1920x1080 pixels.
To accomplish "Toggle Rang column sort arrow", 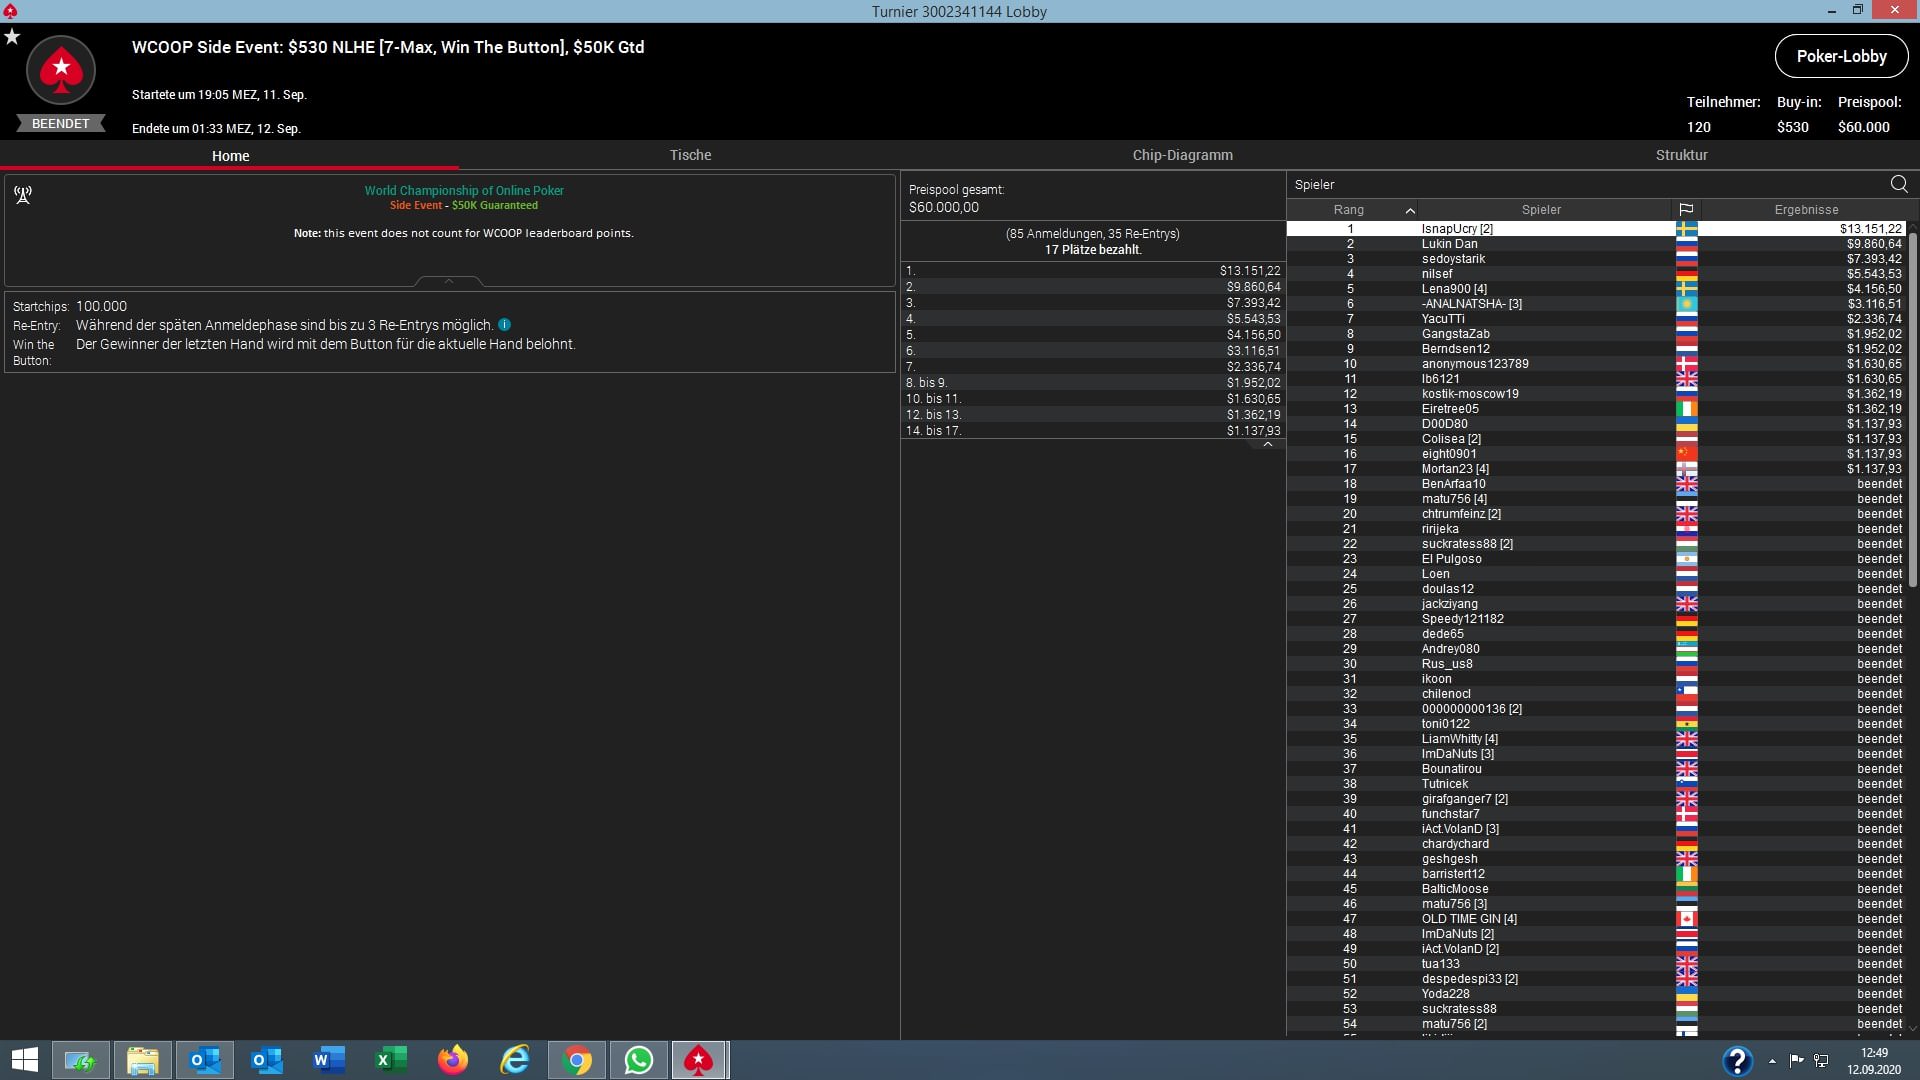I will point(1410,210).
